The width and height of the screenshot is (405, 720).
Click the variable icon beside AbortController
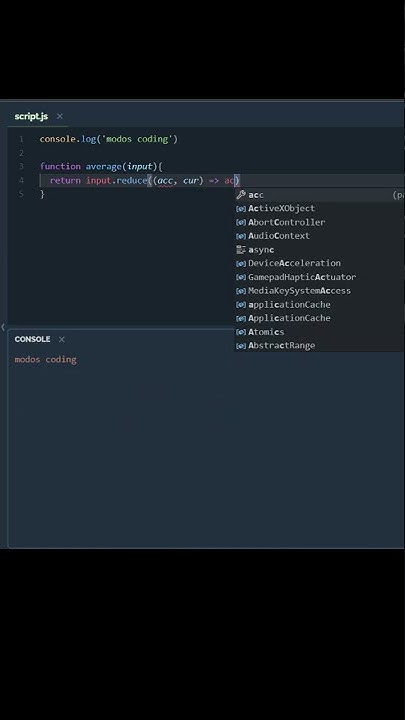pyautogui.click(x=241, y=222)
